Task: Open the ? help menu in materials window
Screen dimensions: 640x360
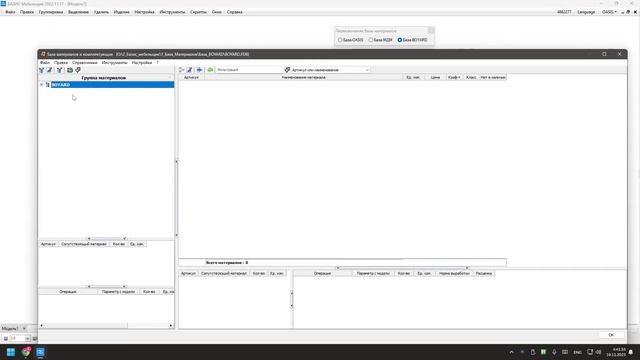Action: pos(157,62)
